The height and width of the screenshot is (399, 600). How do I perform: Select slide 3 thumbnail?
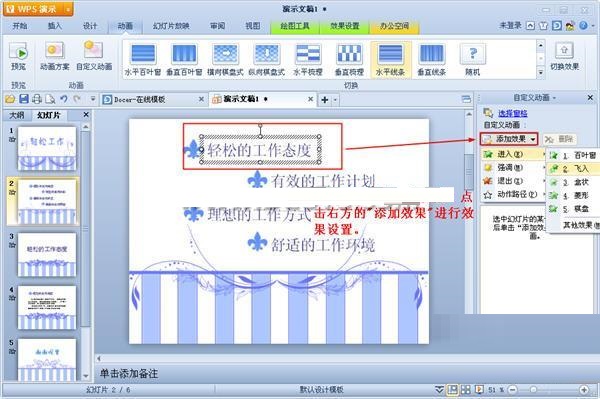pyautogui.click(x=47, y=254)
